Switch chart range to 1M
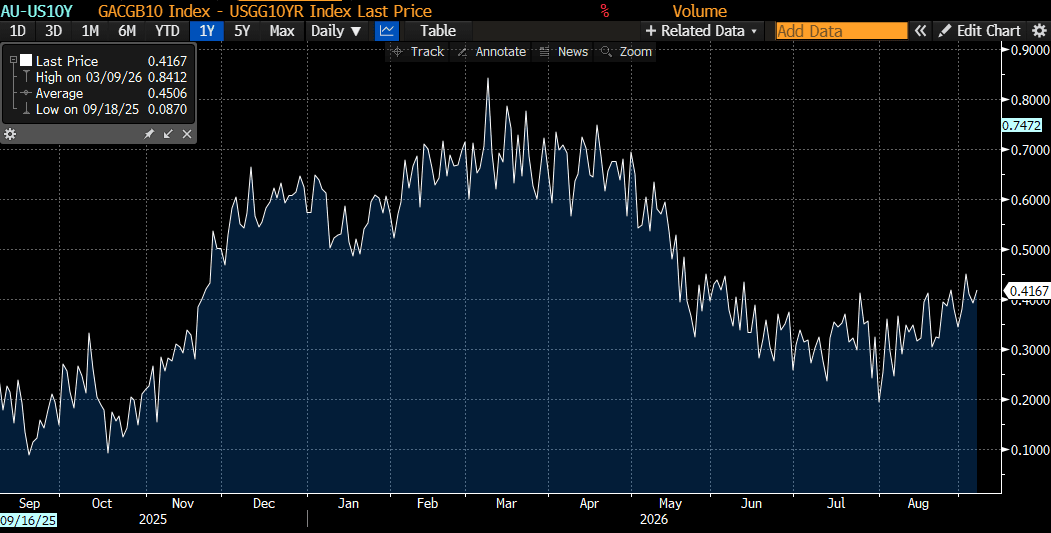The width and height of the screenshot is (1051, 533). pyautogui.click(x=90, y=31)
